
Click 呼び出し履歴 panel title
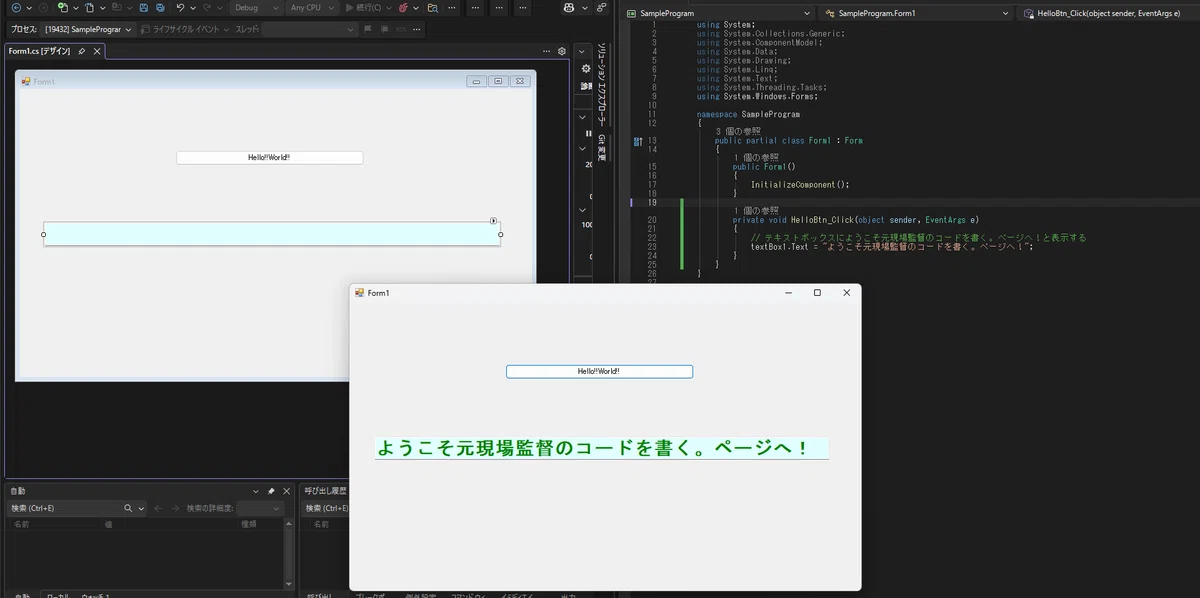click(325, 491)
